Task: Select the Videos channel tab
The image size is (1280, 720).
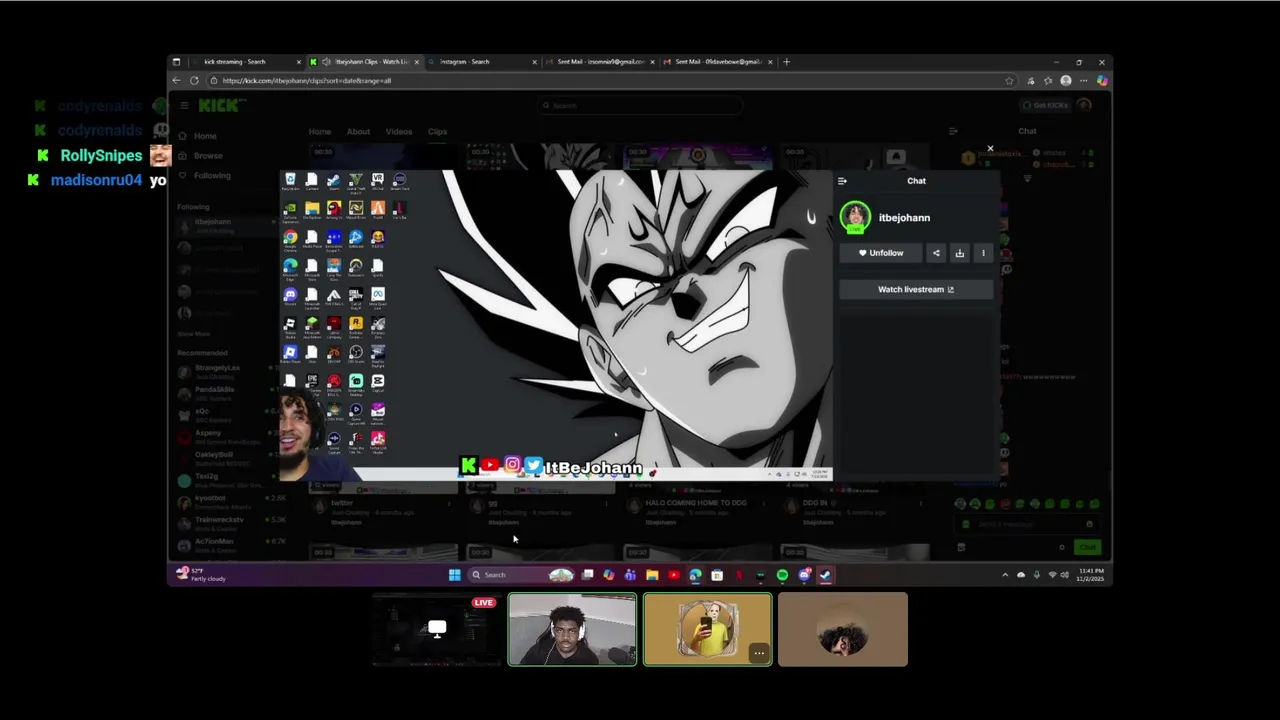Action: (x=398, y=132)
